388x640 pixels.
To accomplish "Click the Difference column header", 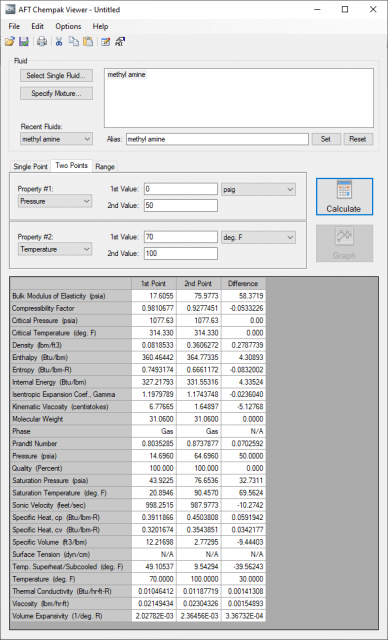I will coord(244,284).
